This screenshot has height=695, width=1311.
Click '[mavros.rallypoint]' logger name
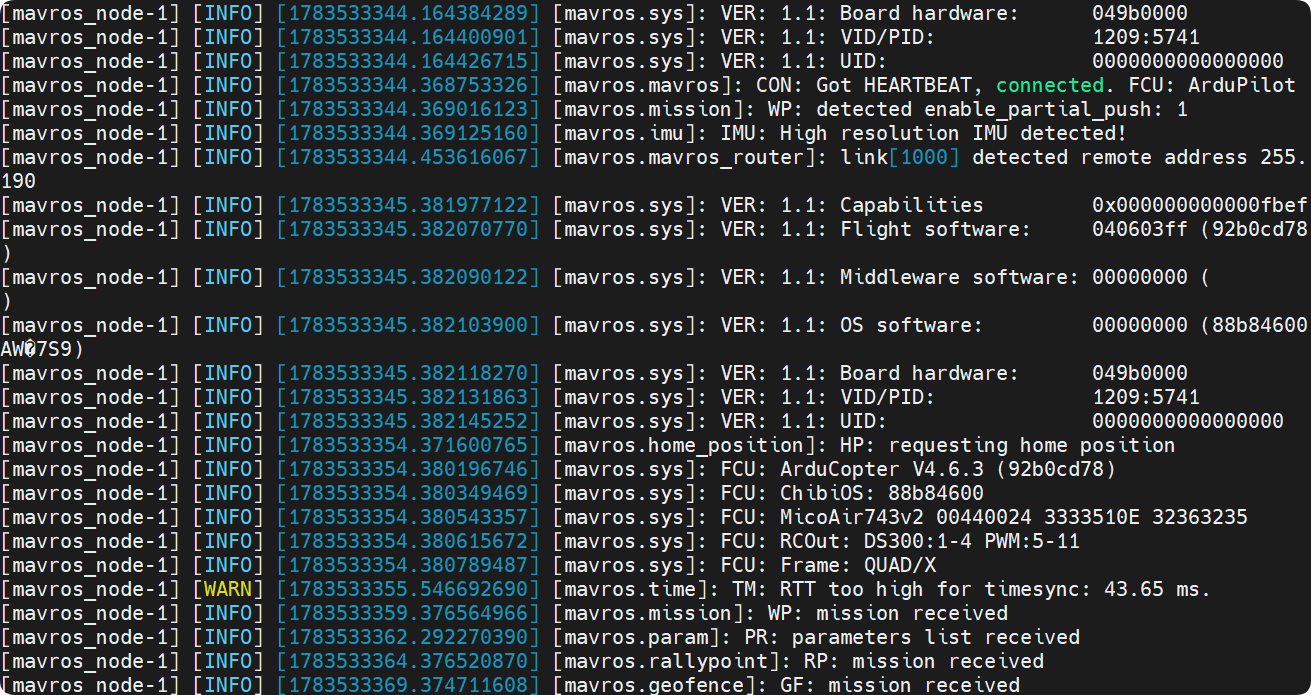(672, 661)
